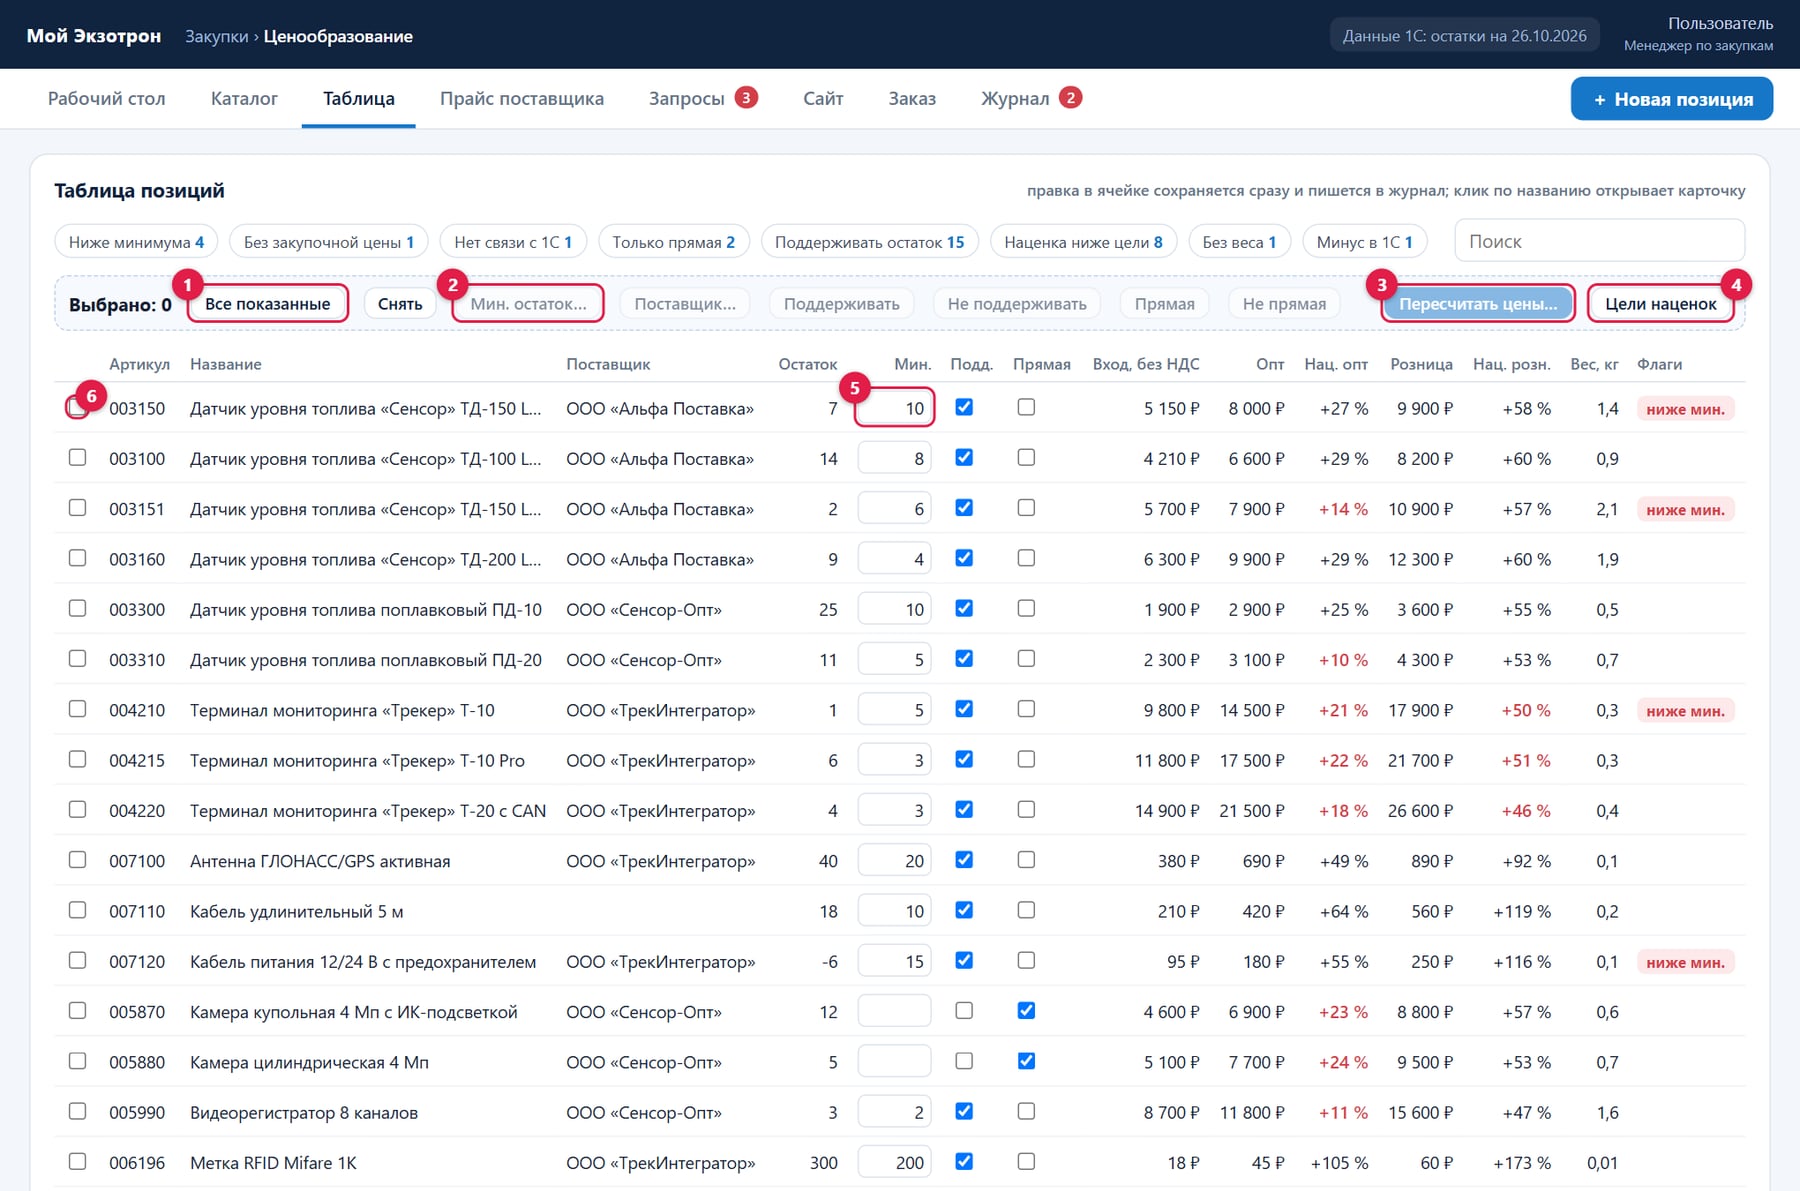The height and width of the screenshot is (1191, 1800).
Task: Open the card for Терминал мониторинга «Трекер» Т-10 Pro
Action: [357, 761]
